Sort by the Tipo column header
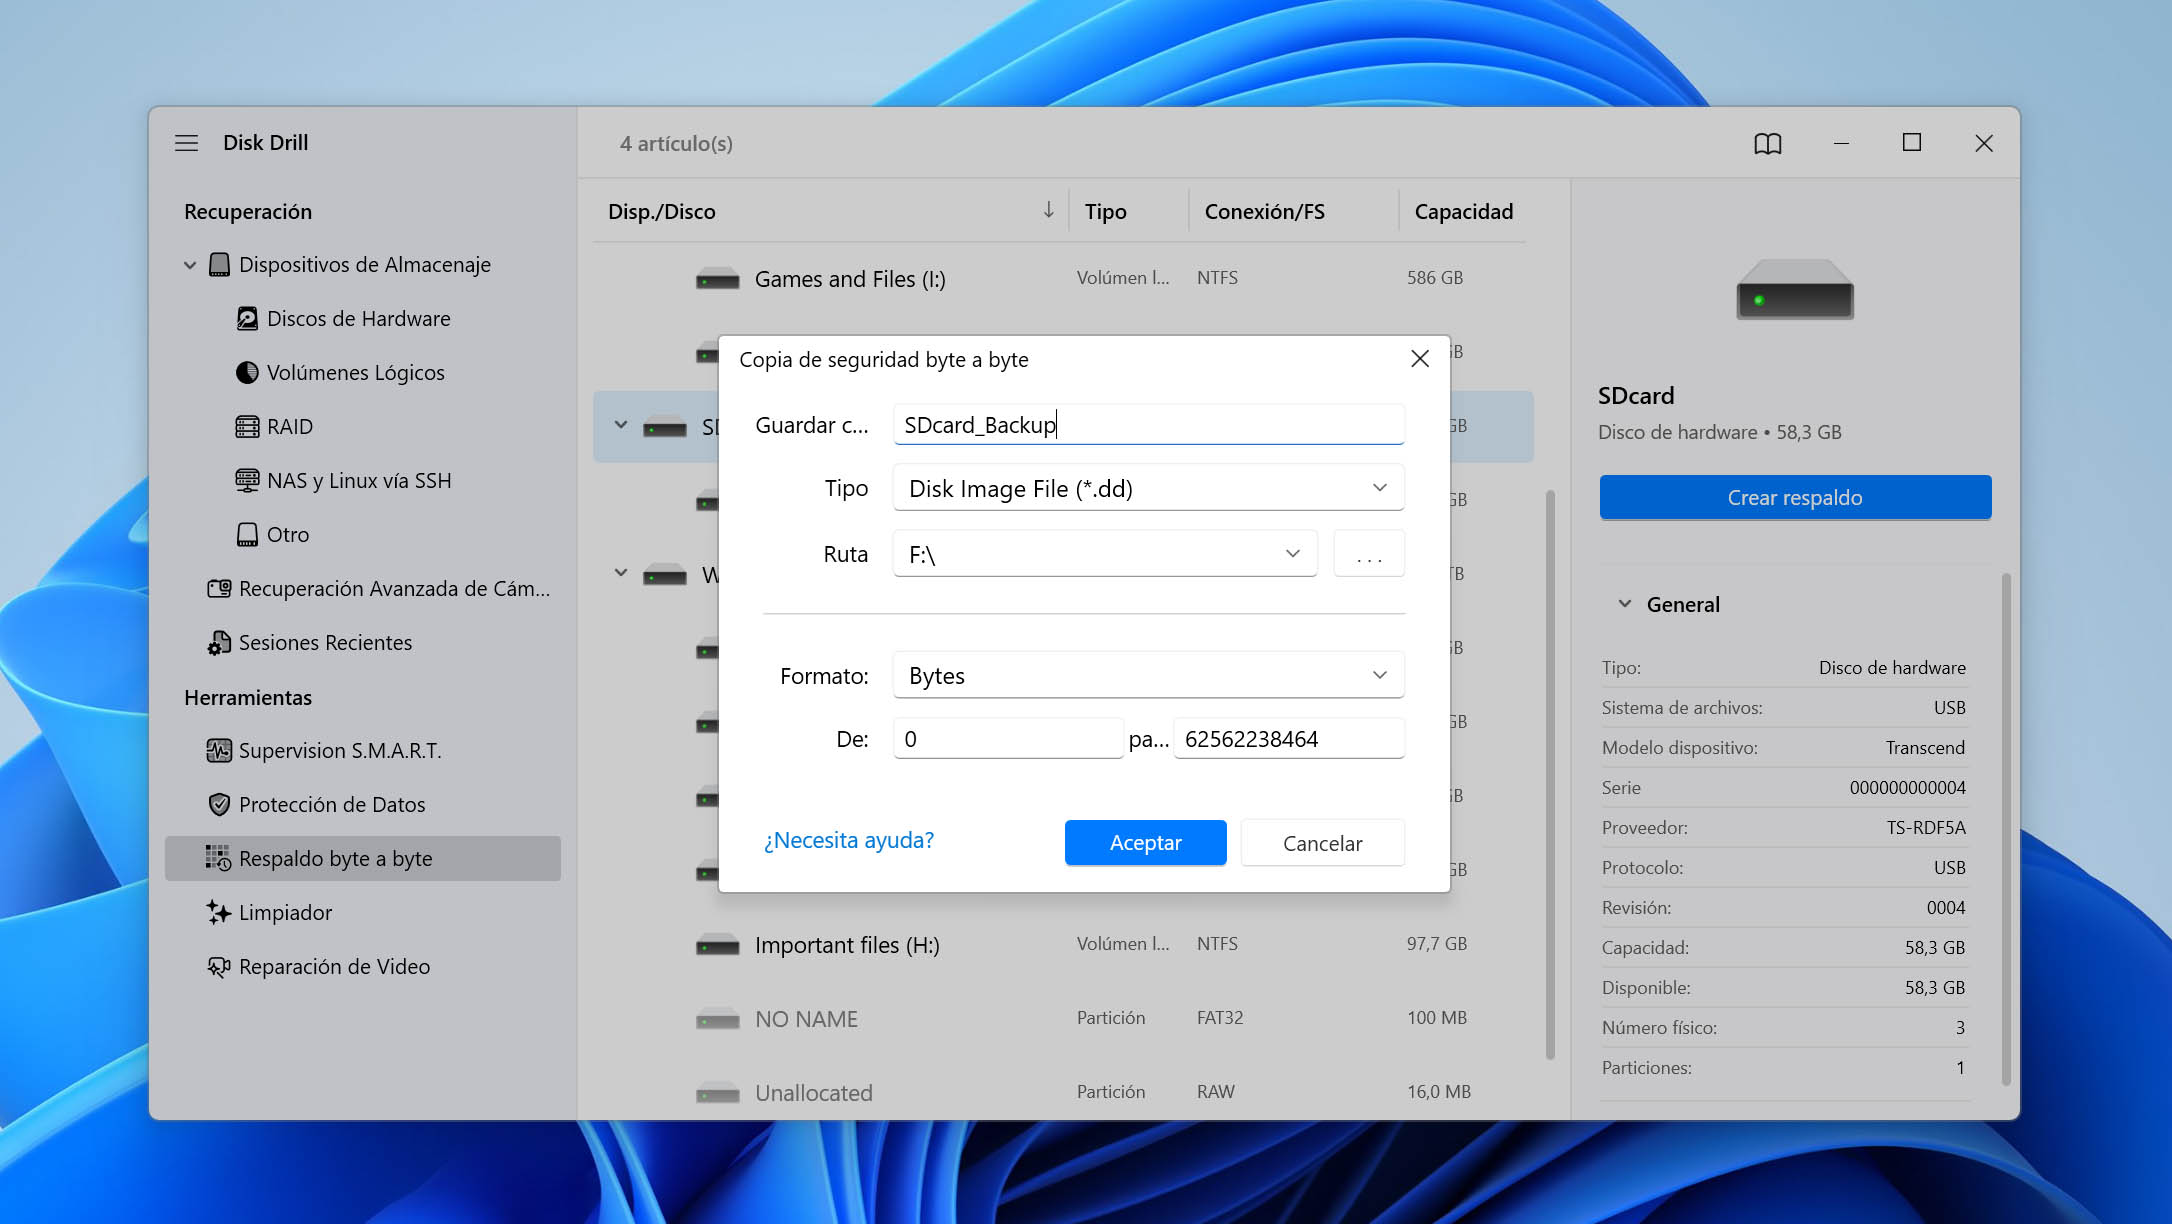The width and height of the screenshot is (2172, 1224). (x=1105, y=211)
